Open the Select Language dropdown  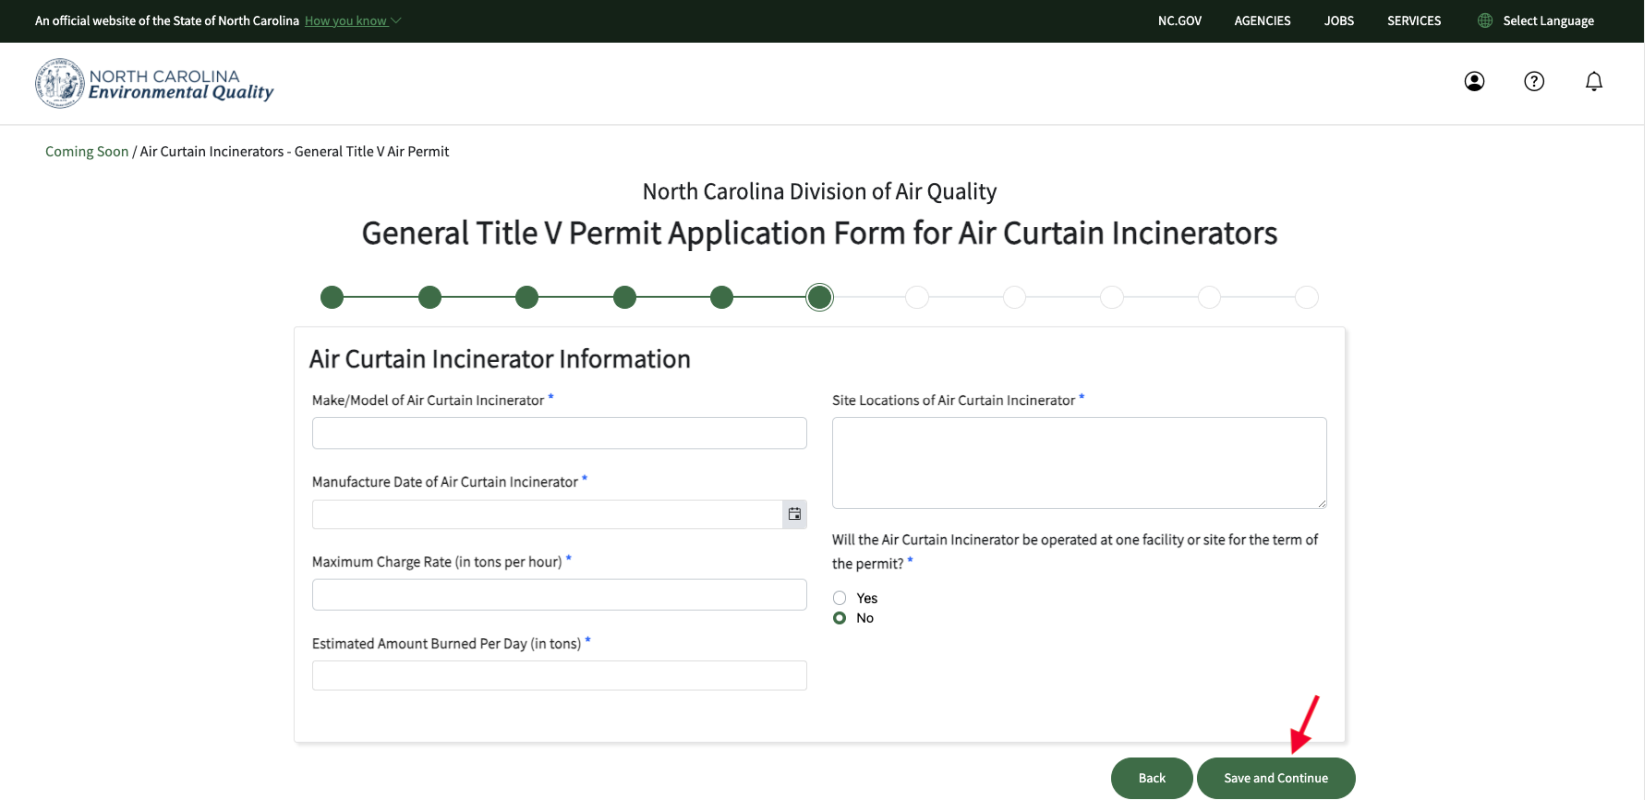coord(1547,21)
